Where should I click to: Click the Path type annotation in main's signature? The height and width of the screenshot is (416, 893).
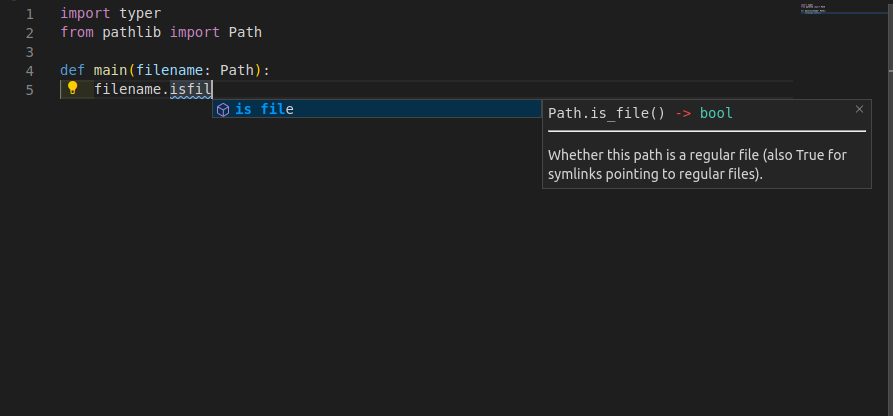tap(236, 71)
